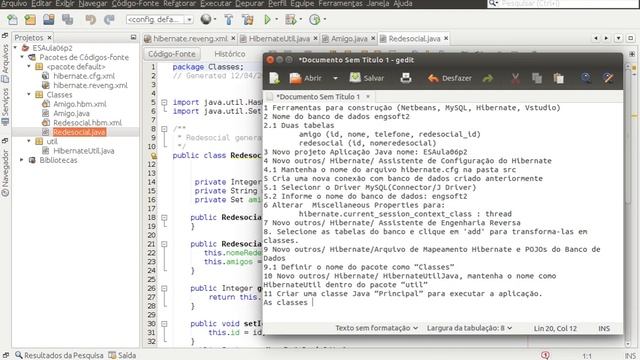640x360 pixels.
Task: Click the green redo arrow in gedit
Action: 488,78
